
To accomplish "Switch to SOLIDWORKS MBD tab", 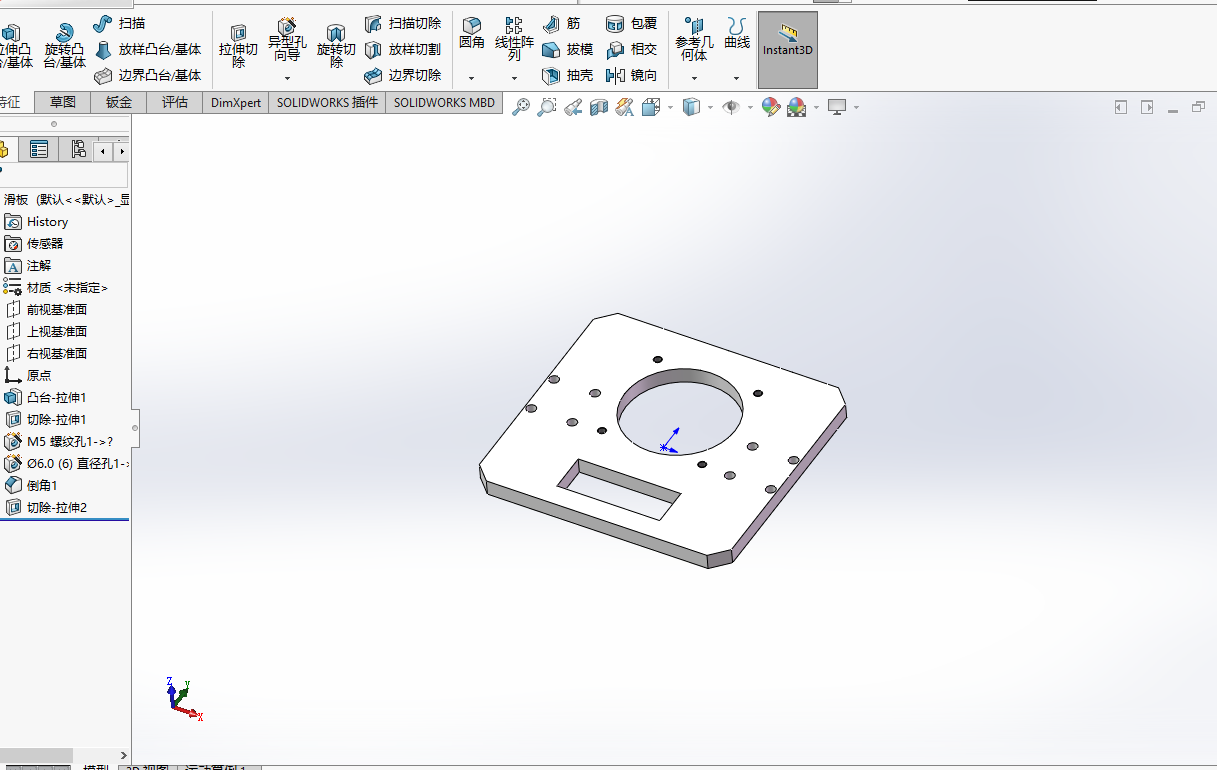I will [444, 102].
